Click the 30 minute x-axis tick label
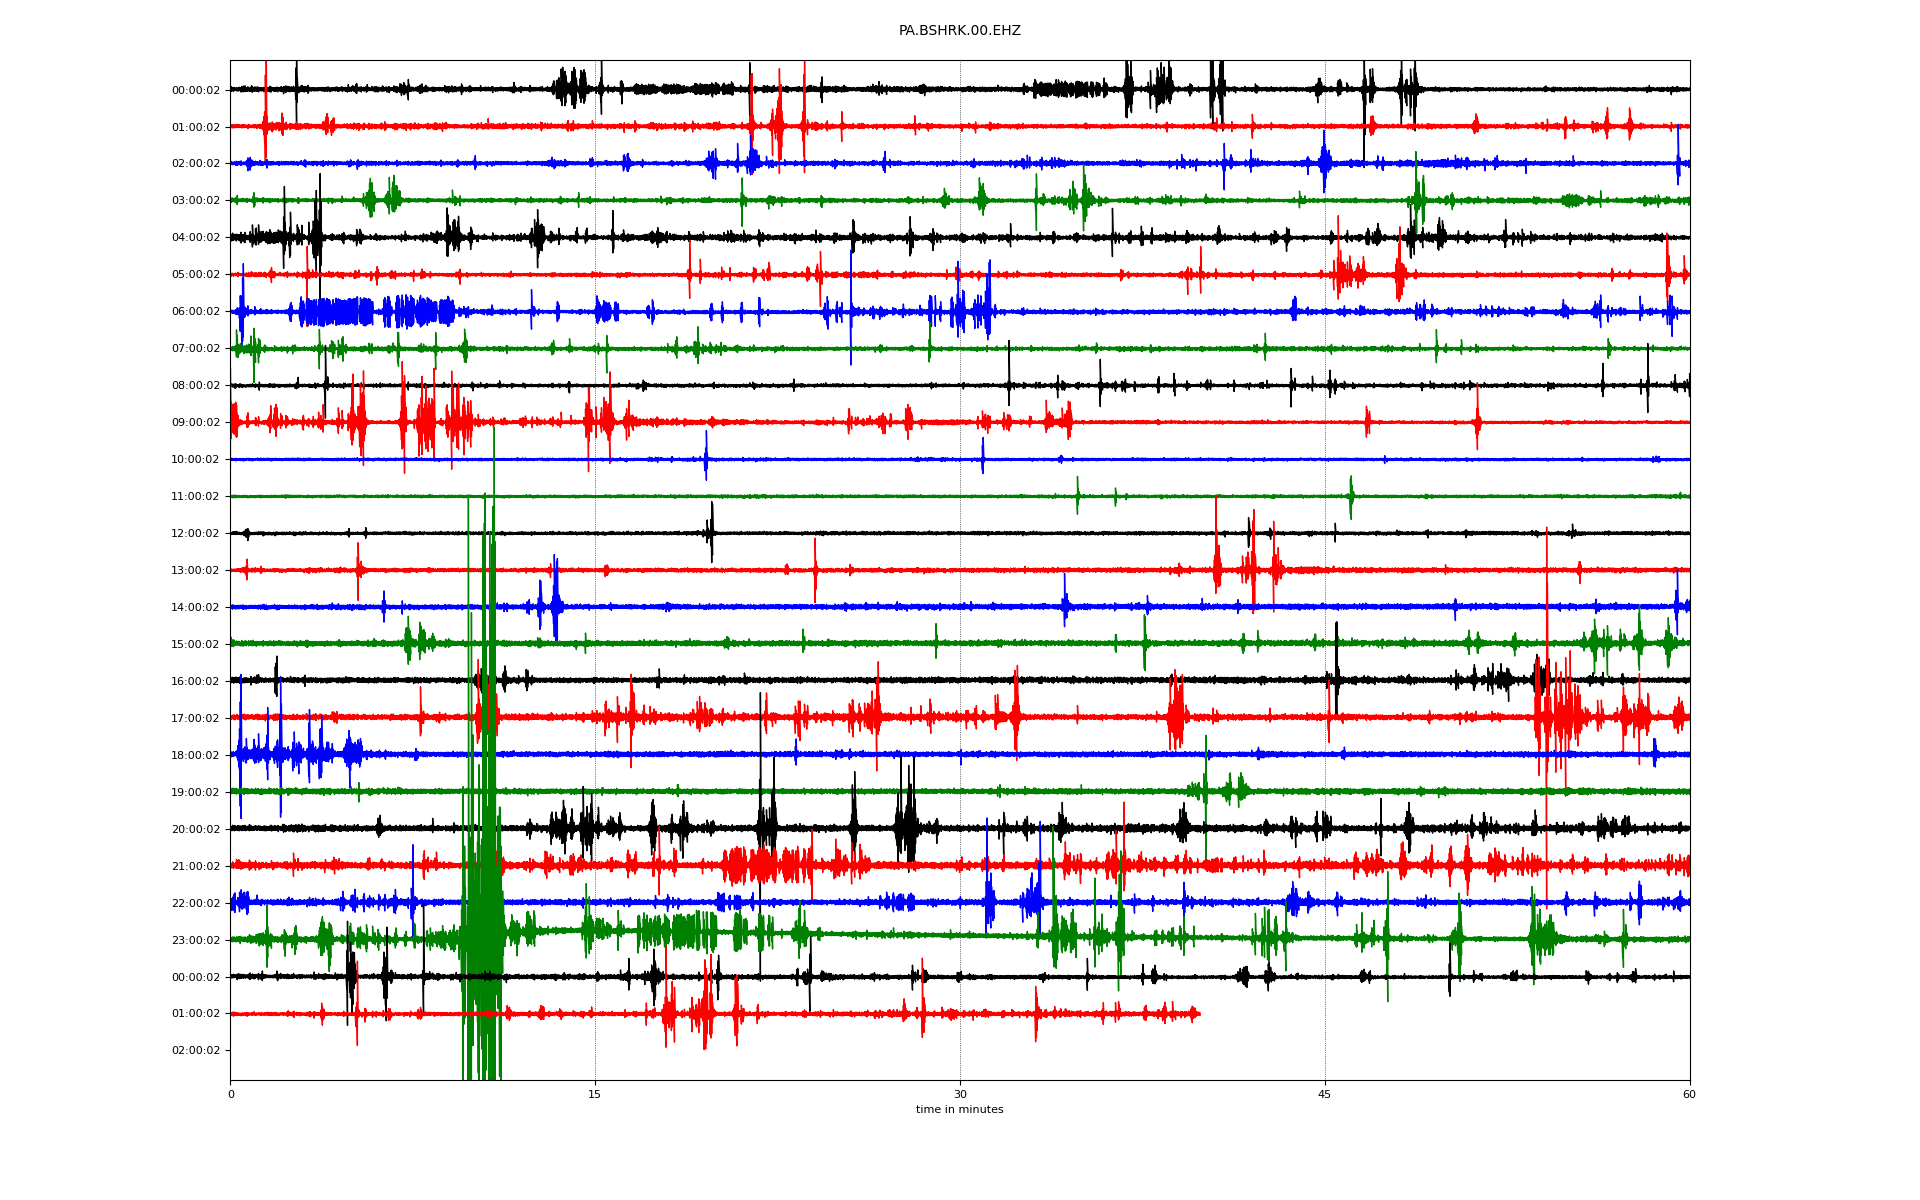1920x1200 pixels. [x=960, y=1094]
